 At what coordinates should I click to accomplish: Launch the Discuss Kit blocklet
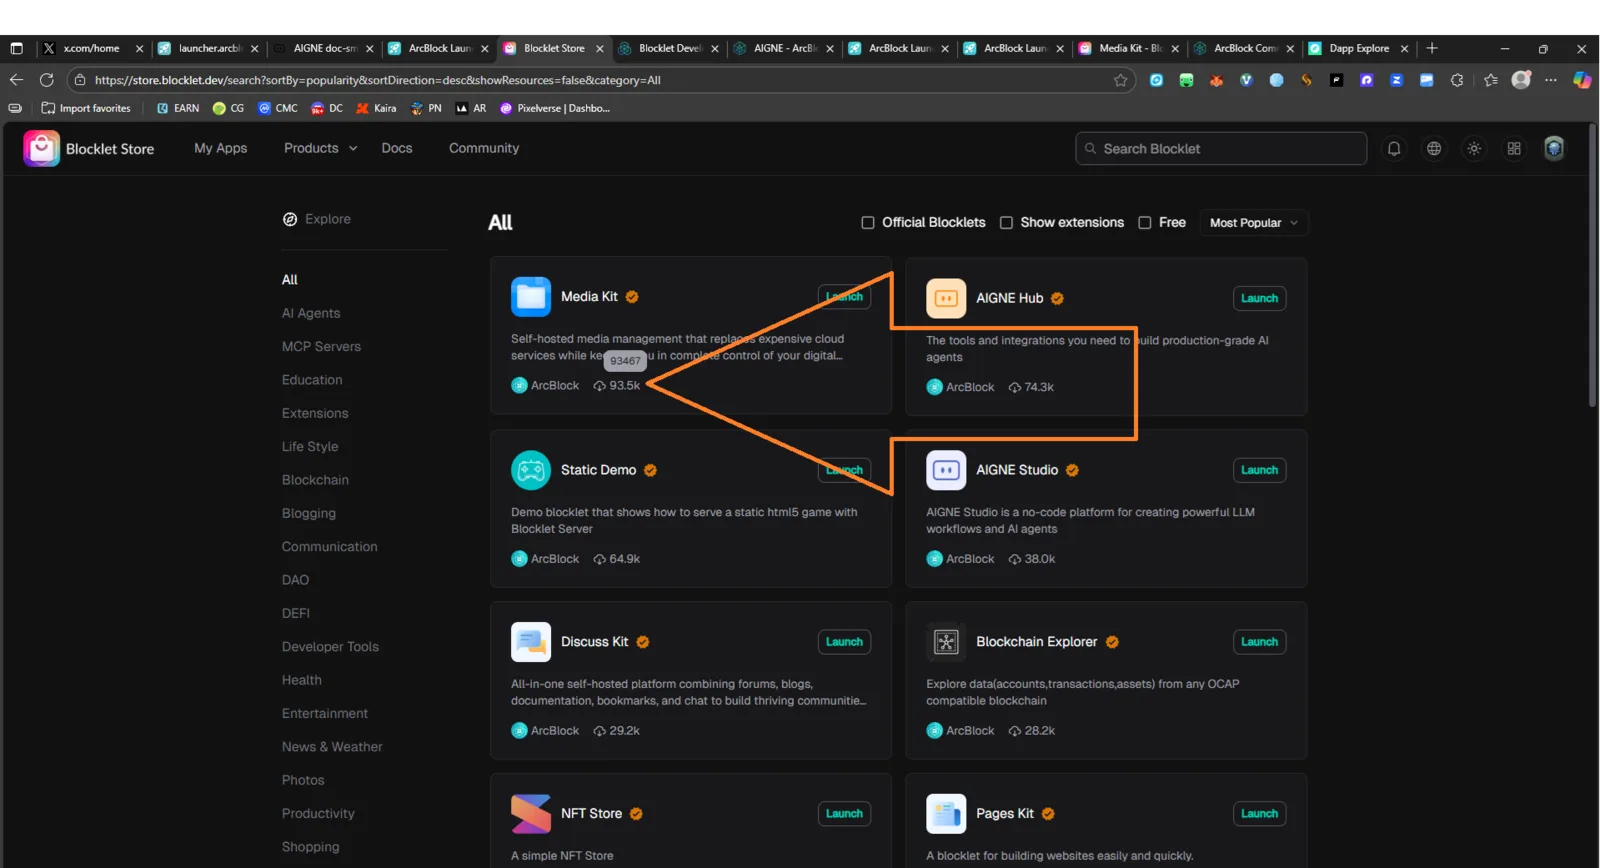(x=844, y=642)
